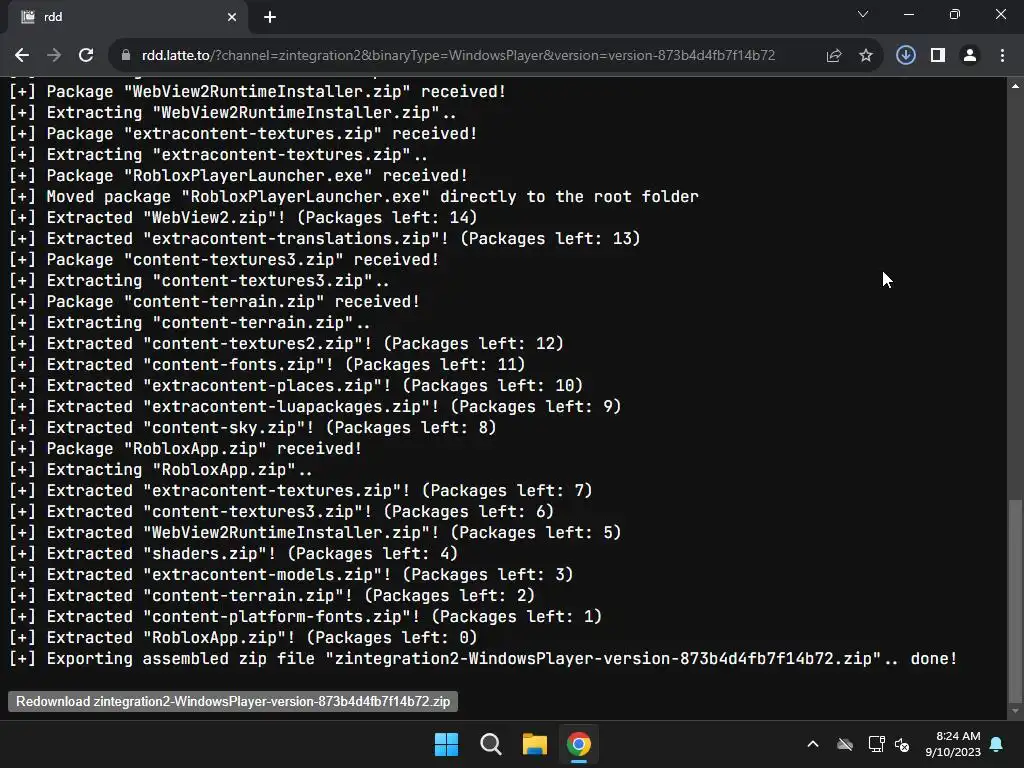1024x768 pixels.
Task: Click the 'Extracted "content-platform-fonts.zip"' log line
Action: point(305,616)
